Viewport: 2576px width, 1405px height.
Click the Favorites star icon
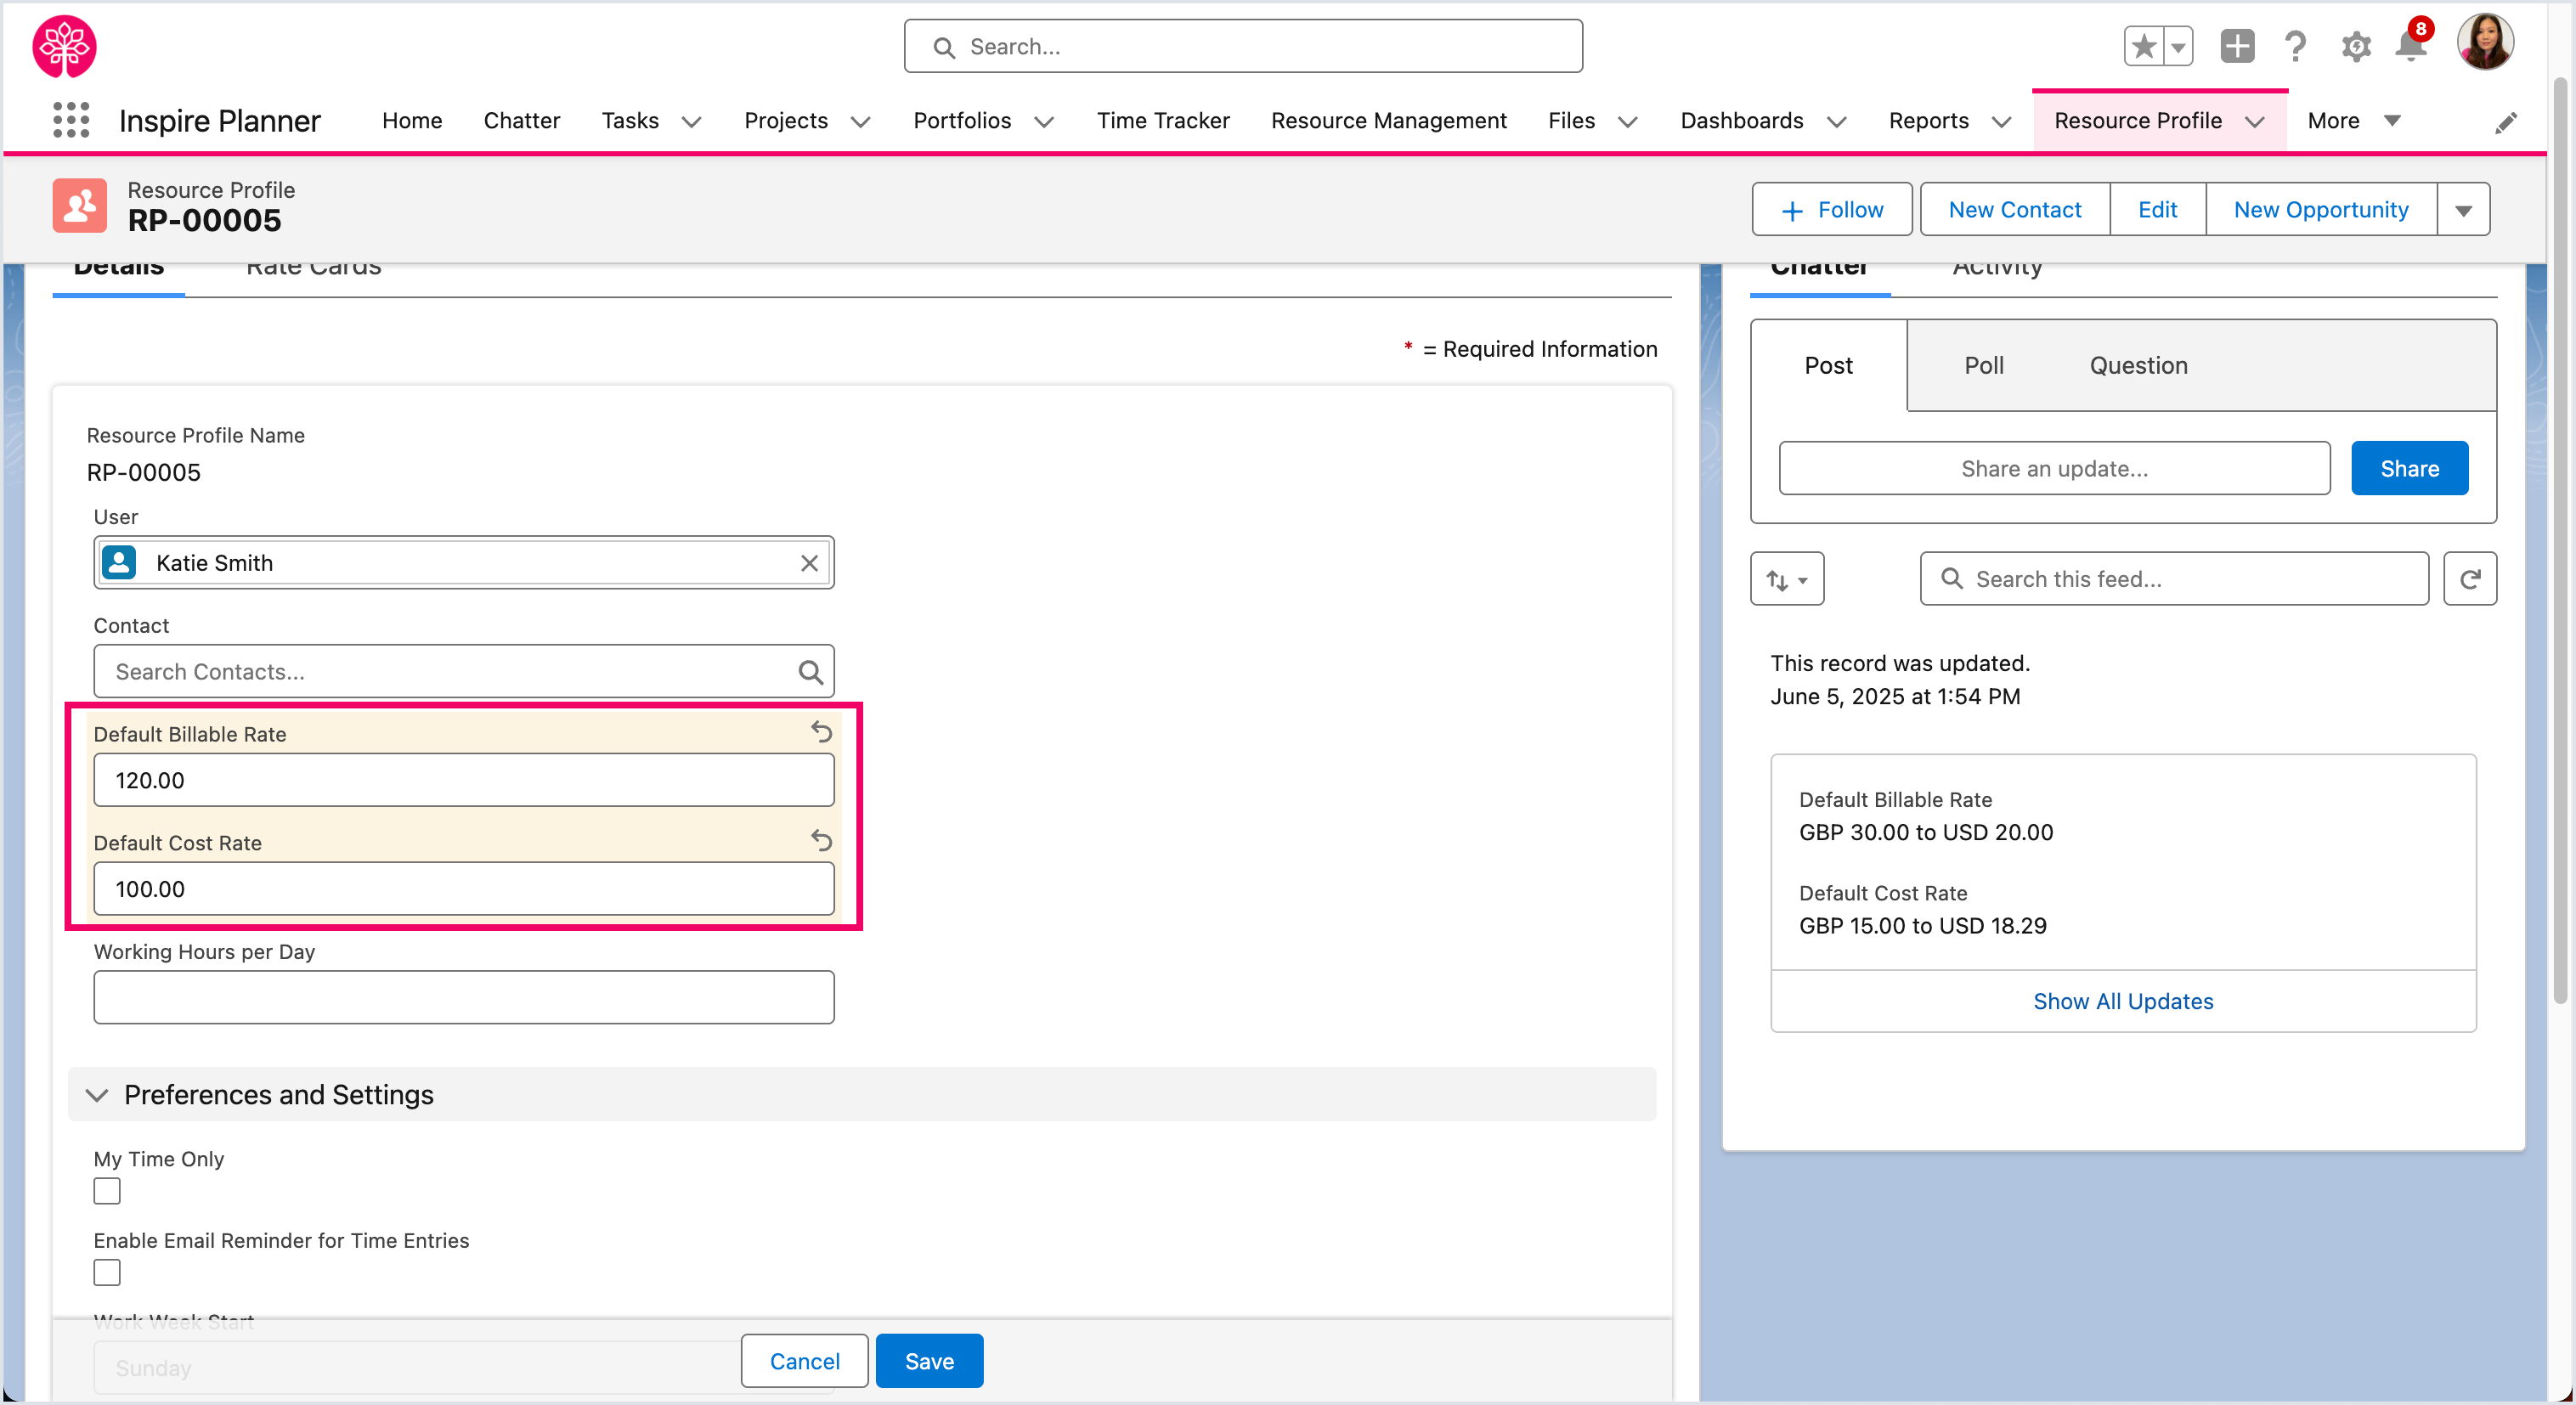(x=2144, y=46)
